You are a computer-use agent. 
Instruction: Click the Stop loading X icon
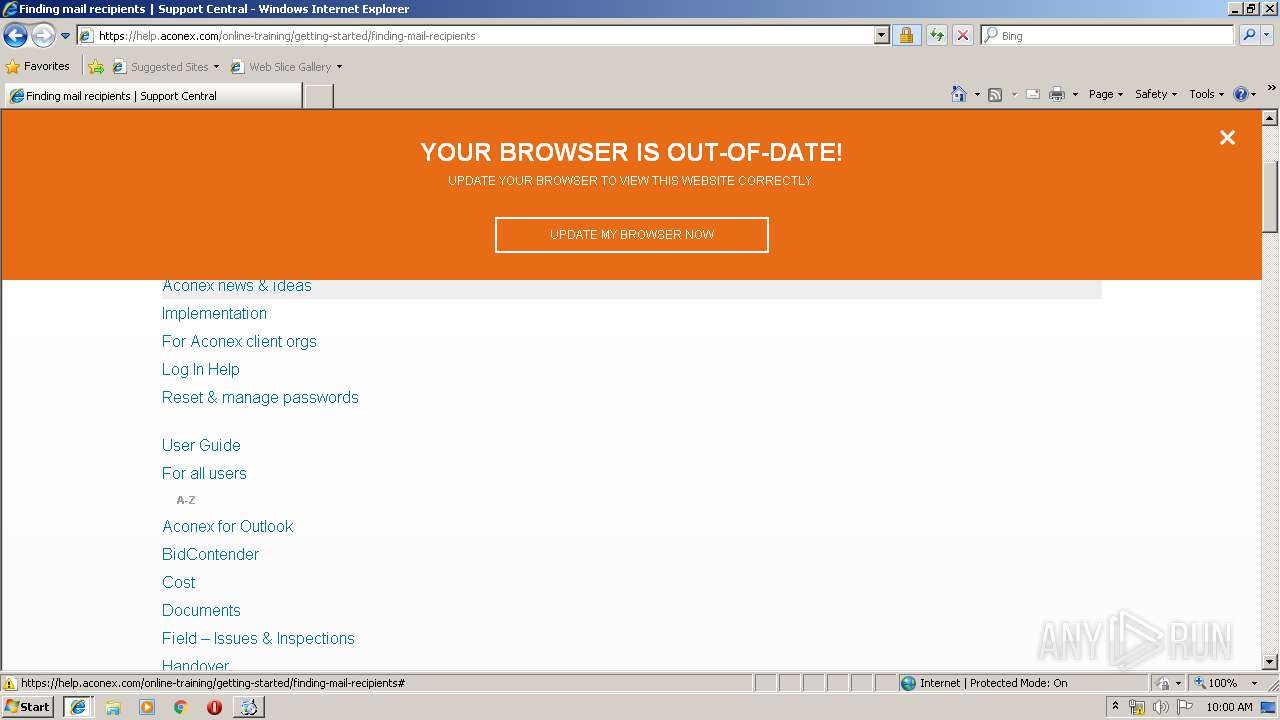(x=963, y=35)
